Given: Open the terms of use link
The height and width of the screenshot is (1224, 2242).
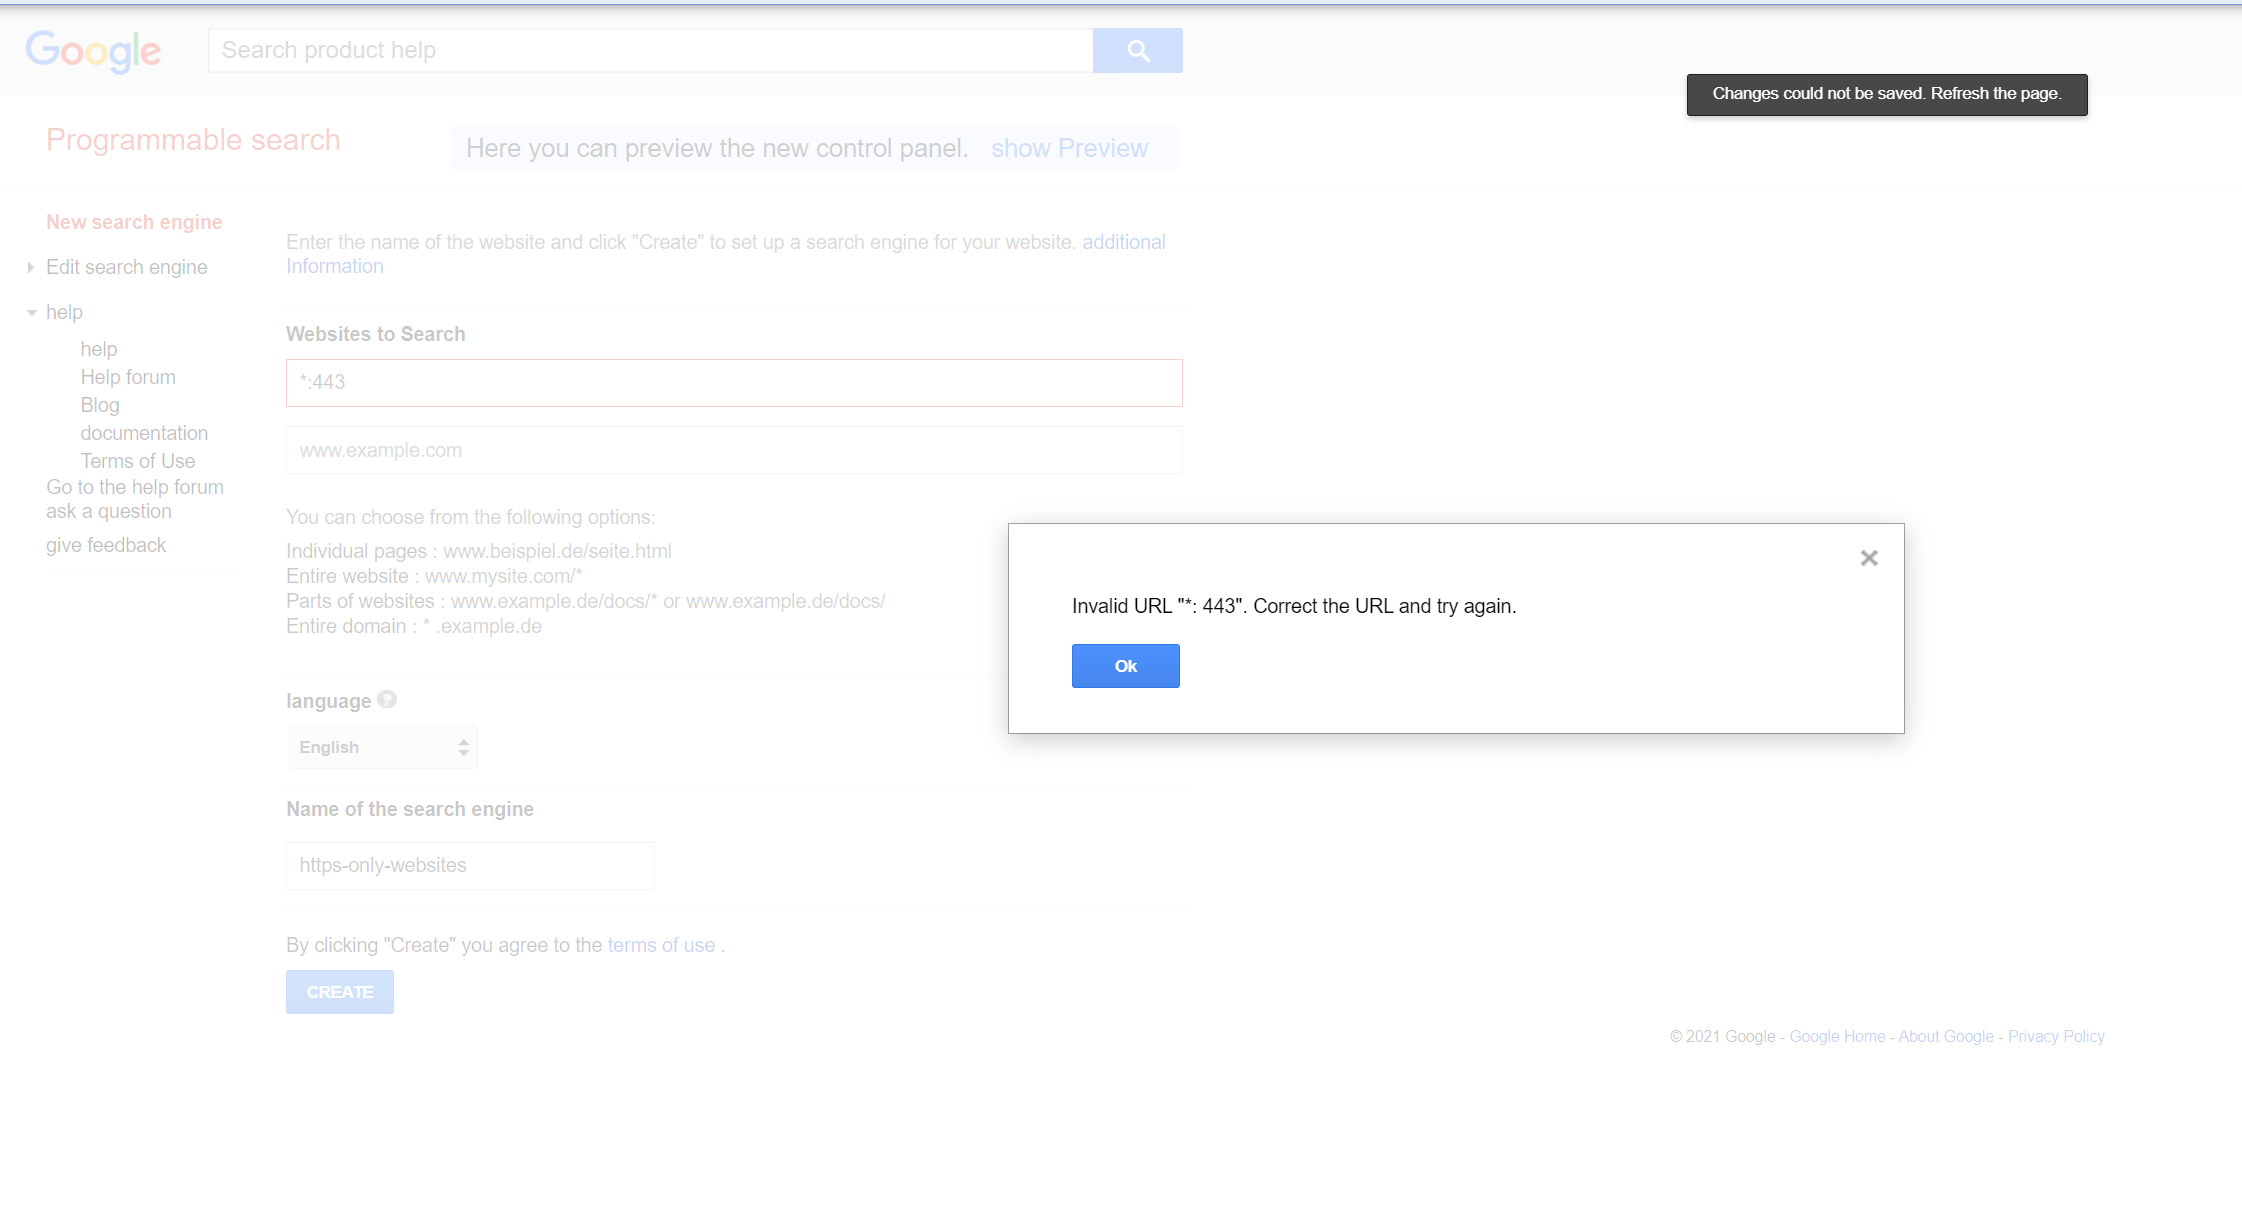Looking at the screenshot, I should point(661,945).
